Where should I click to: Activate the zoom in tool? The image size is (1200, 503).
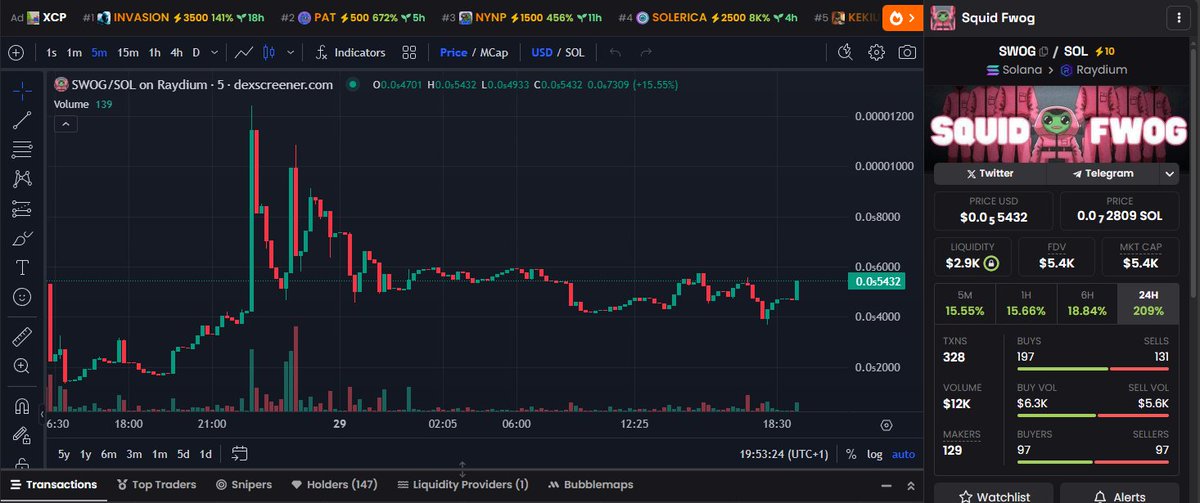22,366
